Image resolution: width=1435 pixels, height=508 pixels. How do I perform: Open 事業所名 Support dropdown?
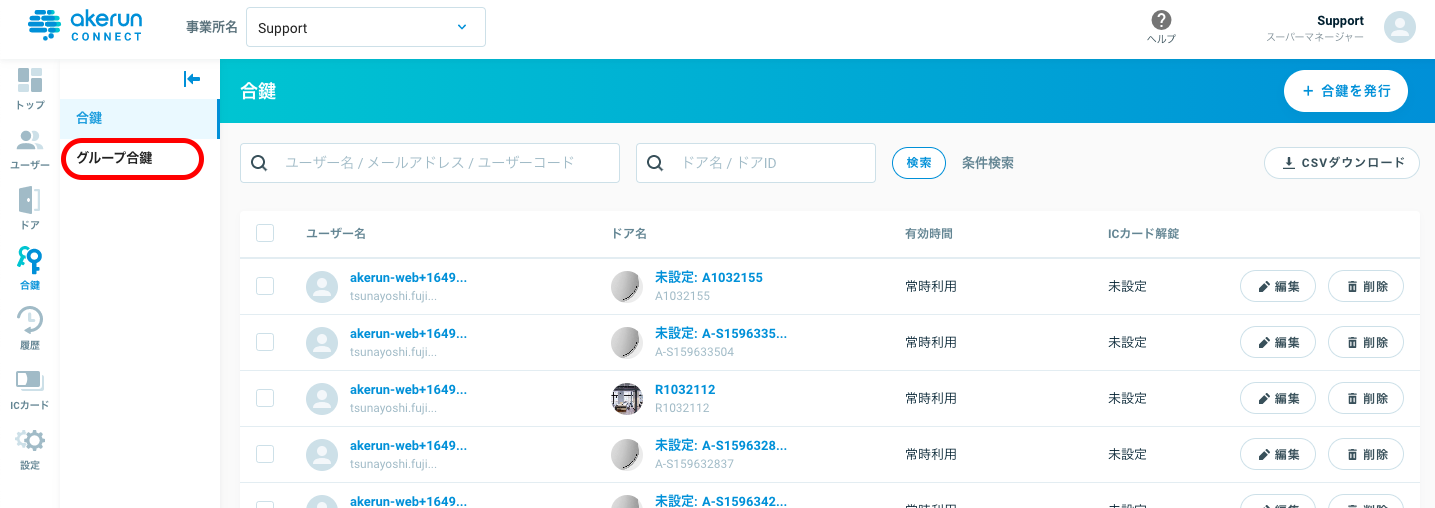coord(365,27)
